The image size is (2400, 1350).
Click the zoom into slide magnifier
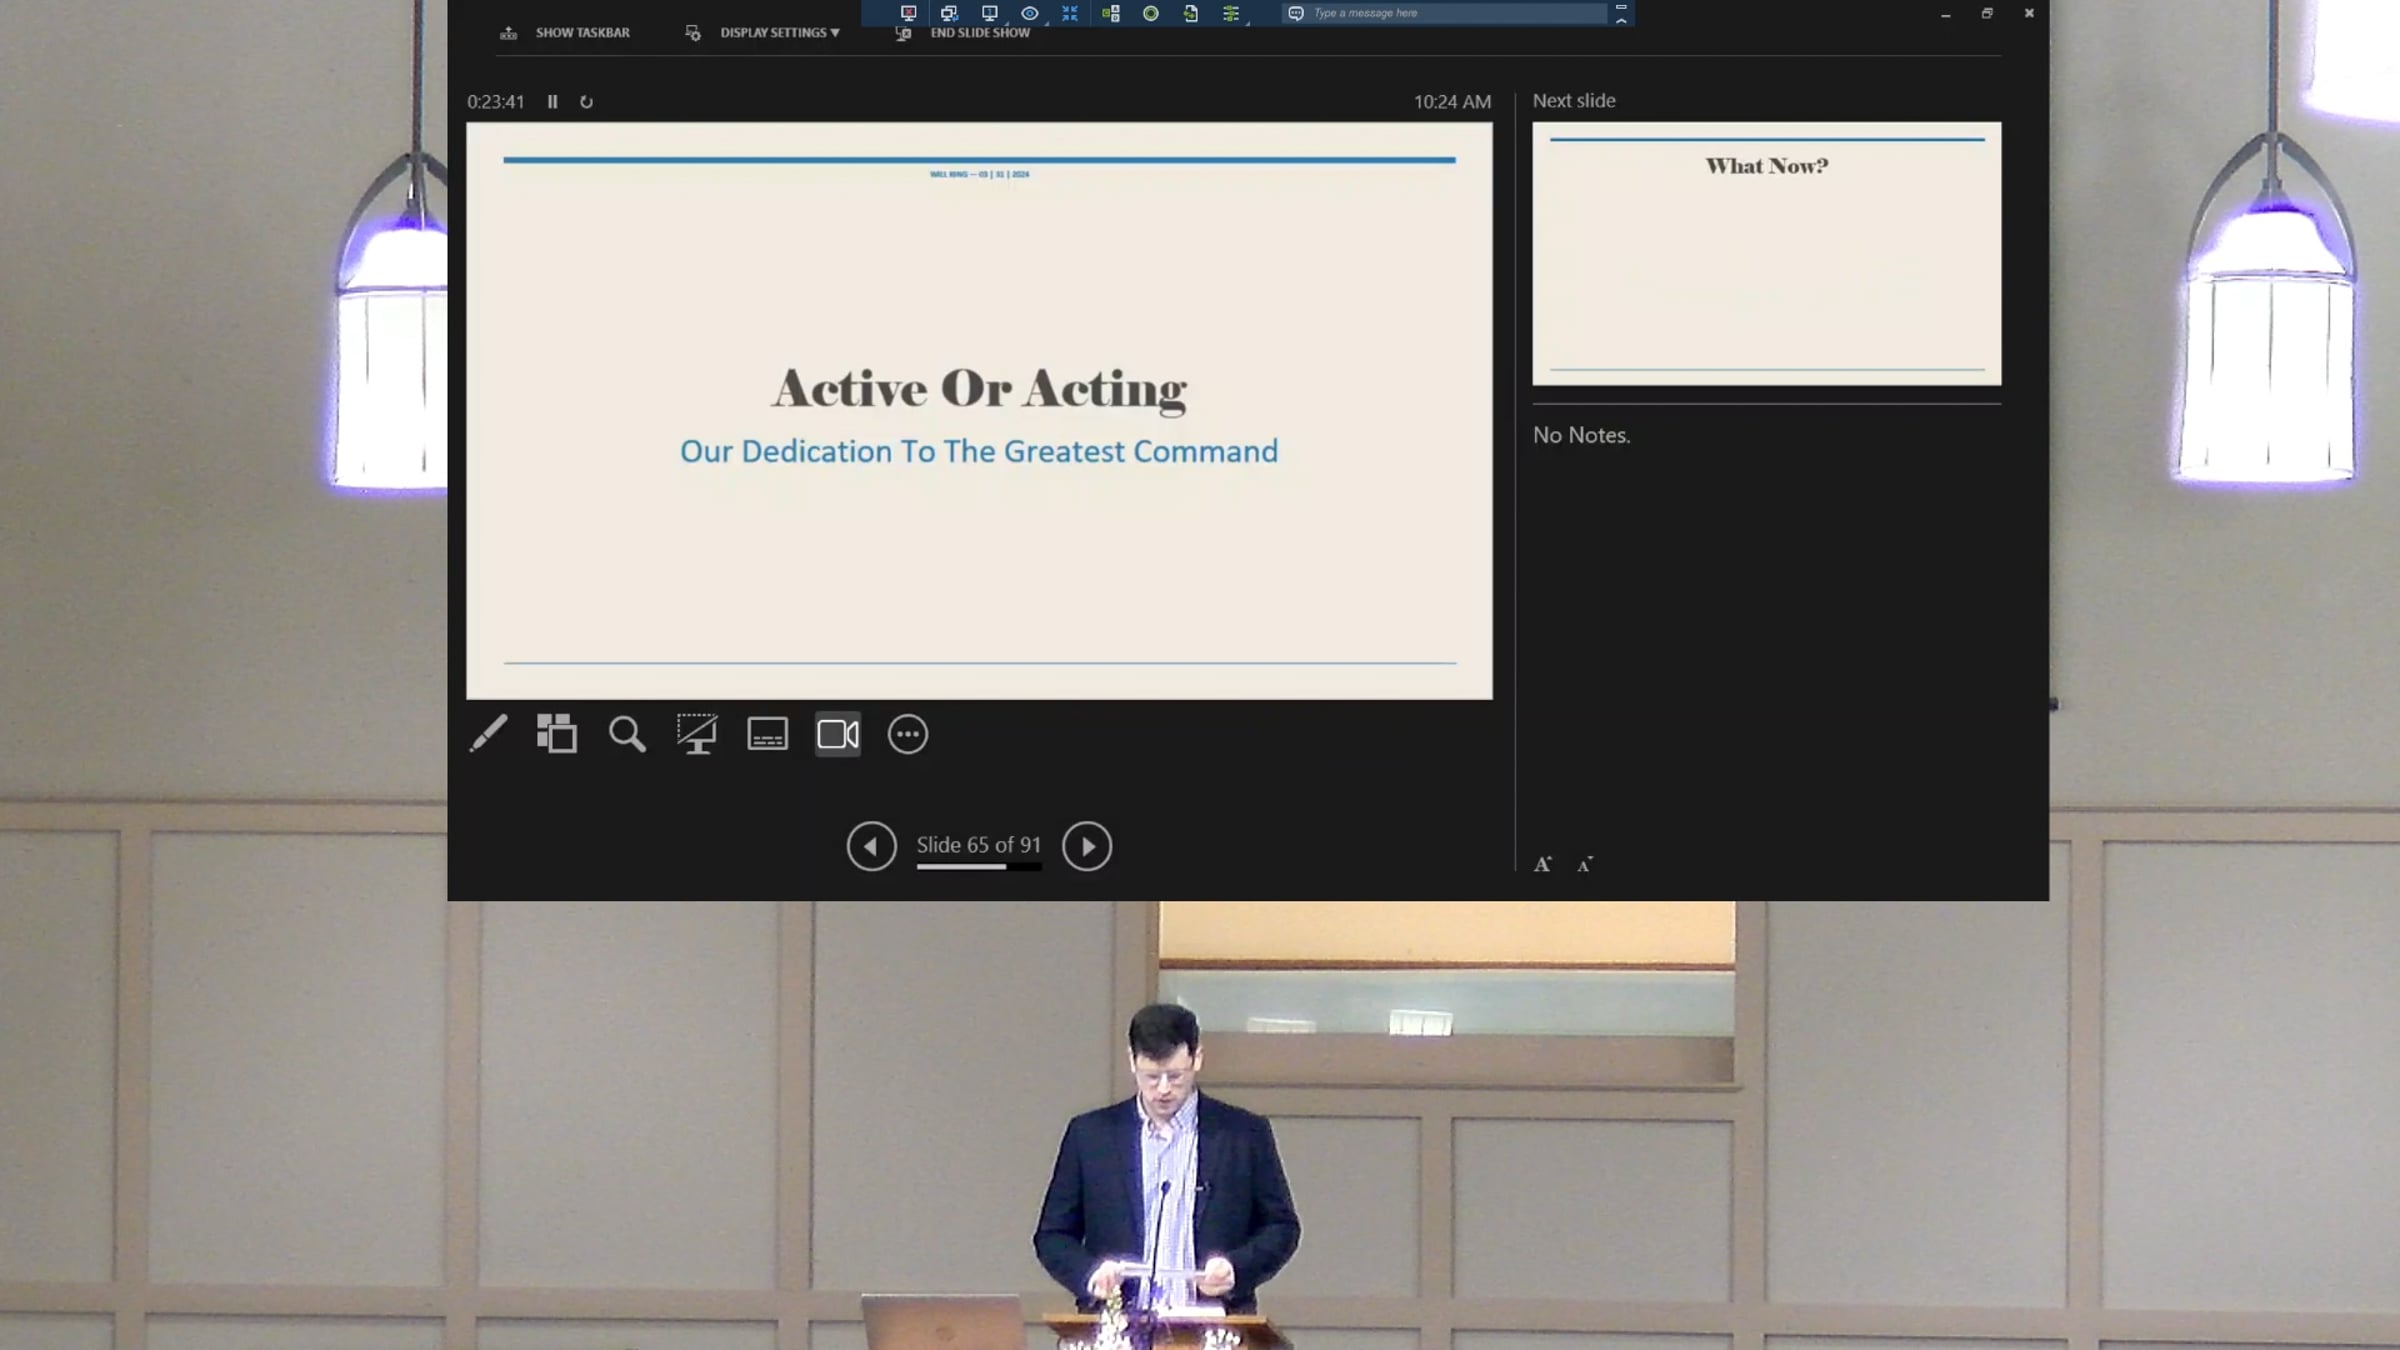pyautogui.click(x=627, y=734)
